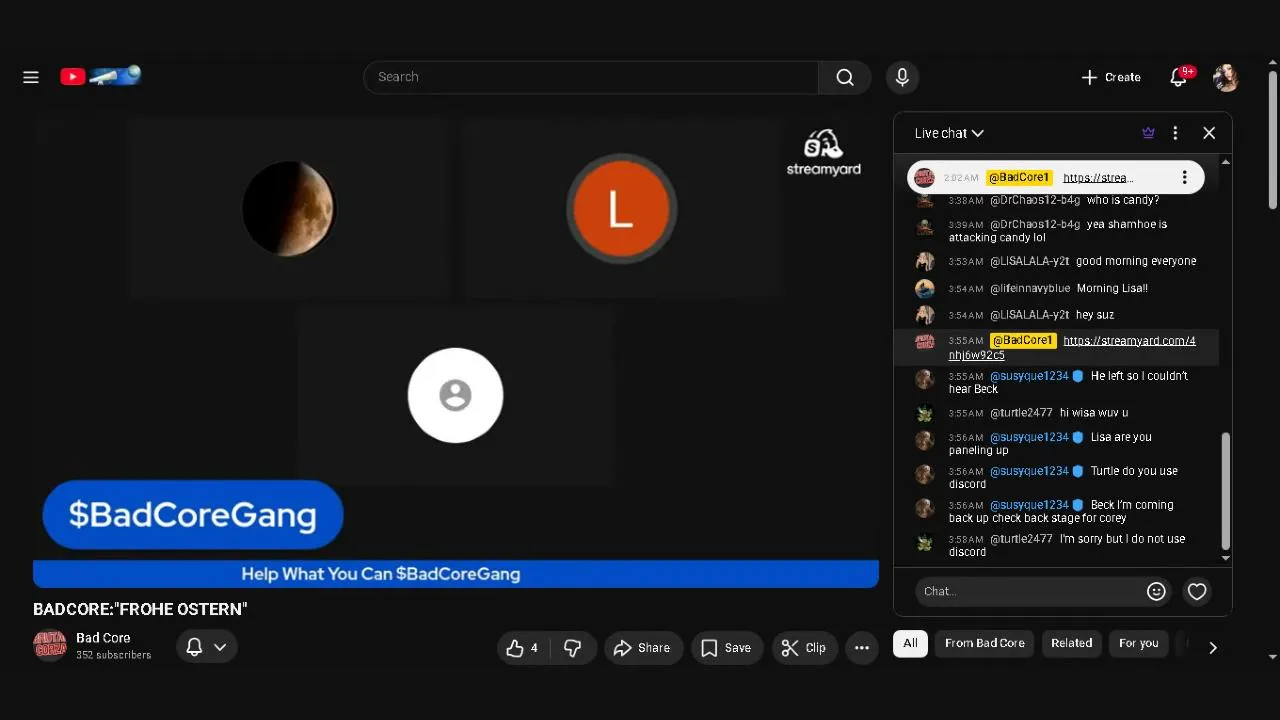This screenshot has height=720, width=1280.
Task: Select the For you chip
Action: [x=1138, y=643]
